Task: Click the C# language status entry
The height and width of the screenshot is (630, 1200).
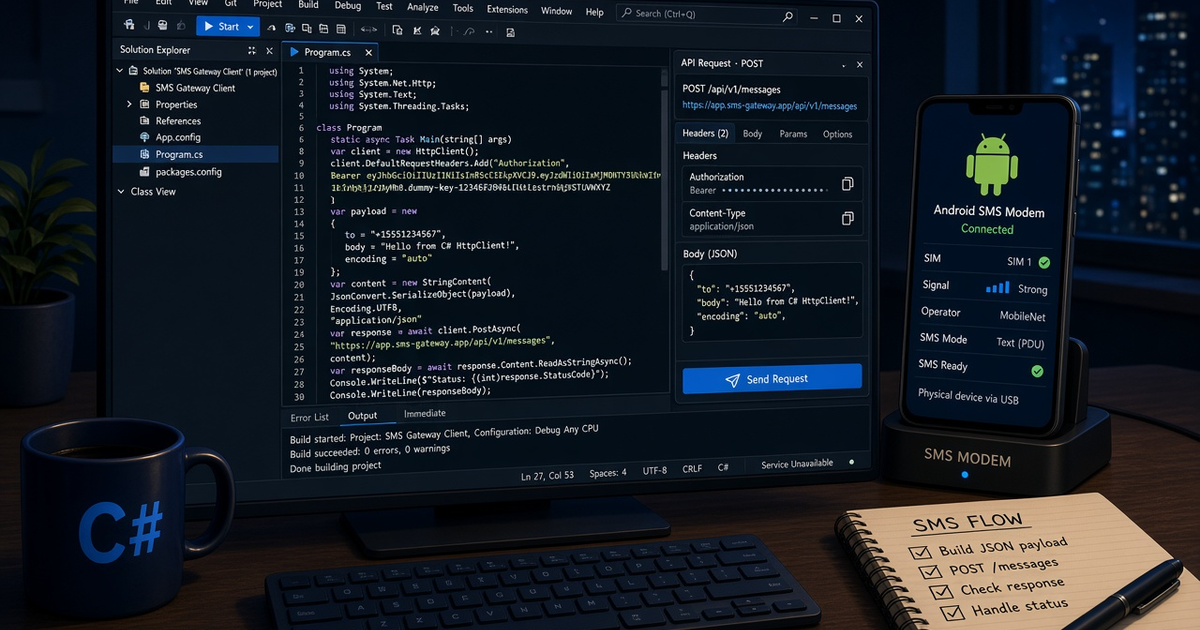Action: point(723,467)
